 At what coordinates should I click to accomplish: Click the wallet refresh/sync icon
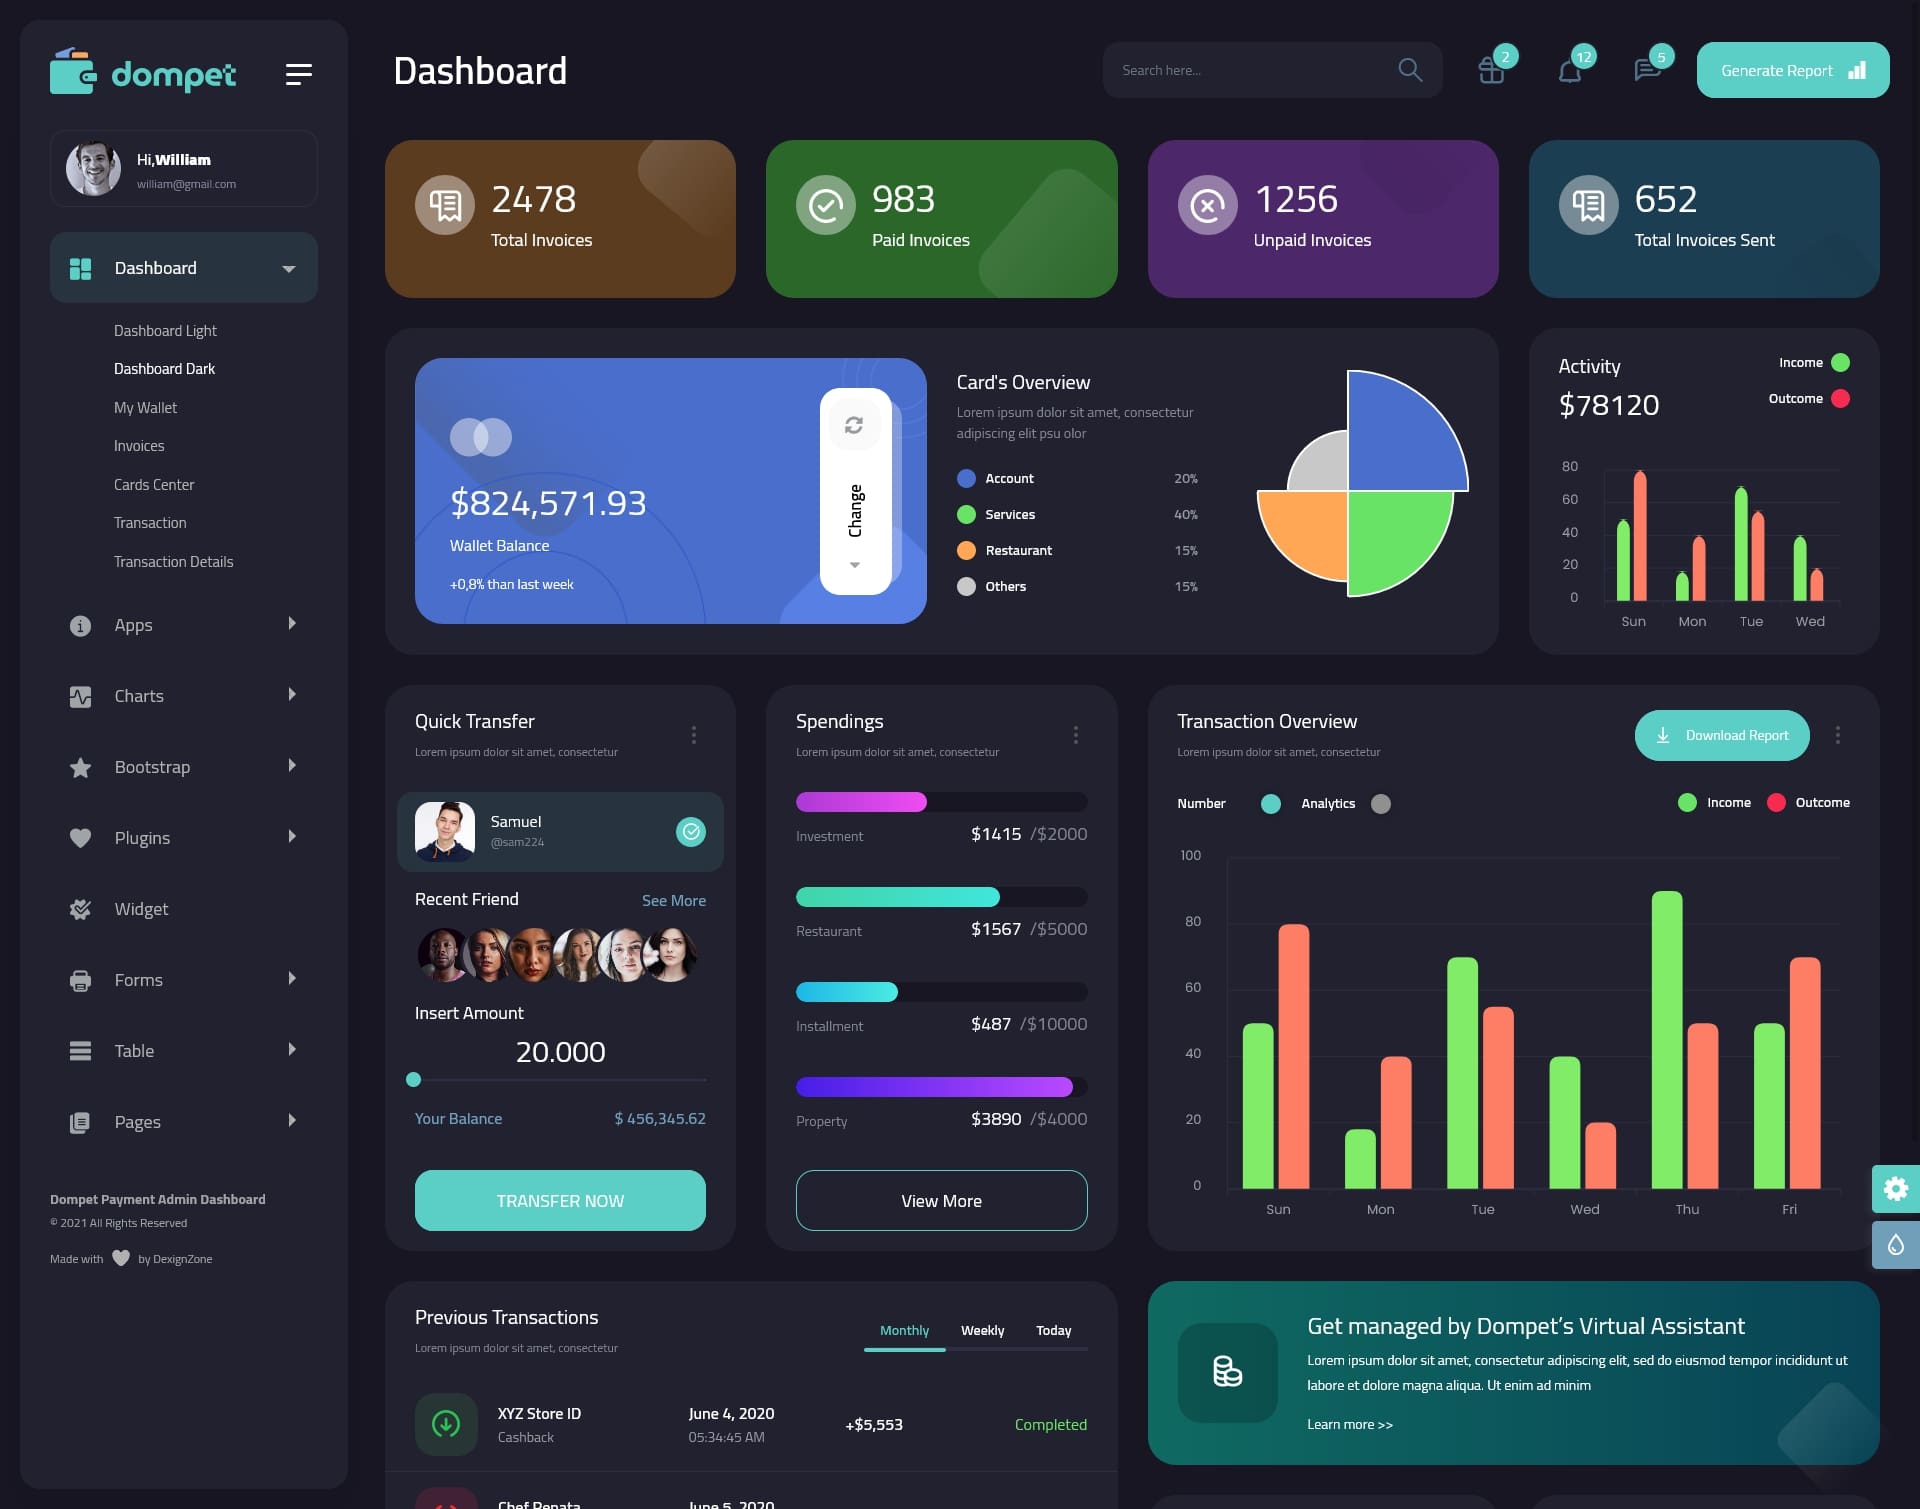[854, 424]
